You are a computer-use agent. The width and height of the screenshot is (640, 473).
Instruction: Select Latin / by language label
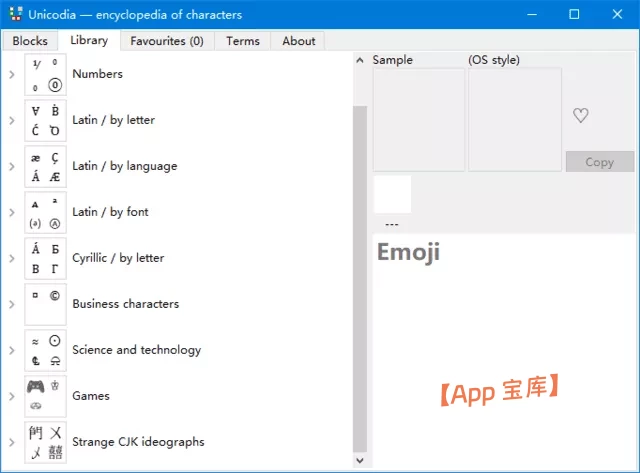(124, 166)
